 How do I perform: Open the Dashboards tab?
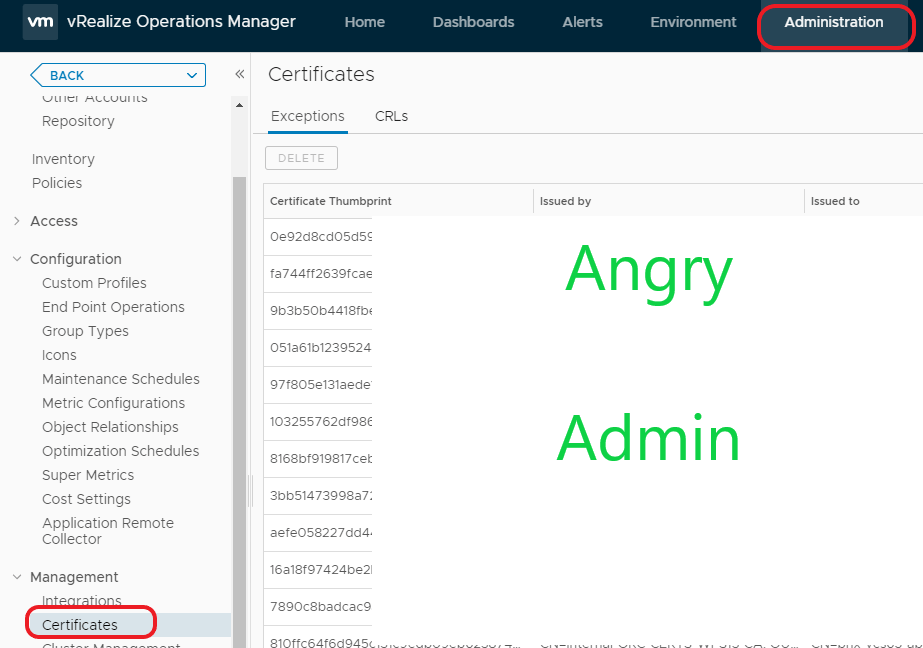tap(473, 22)
